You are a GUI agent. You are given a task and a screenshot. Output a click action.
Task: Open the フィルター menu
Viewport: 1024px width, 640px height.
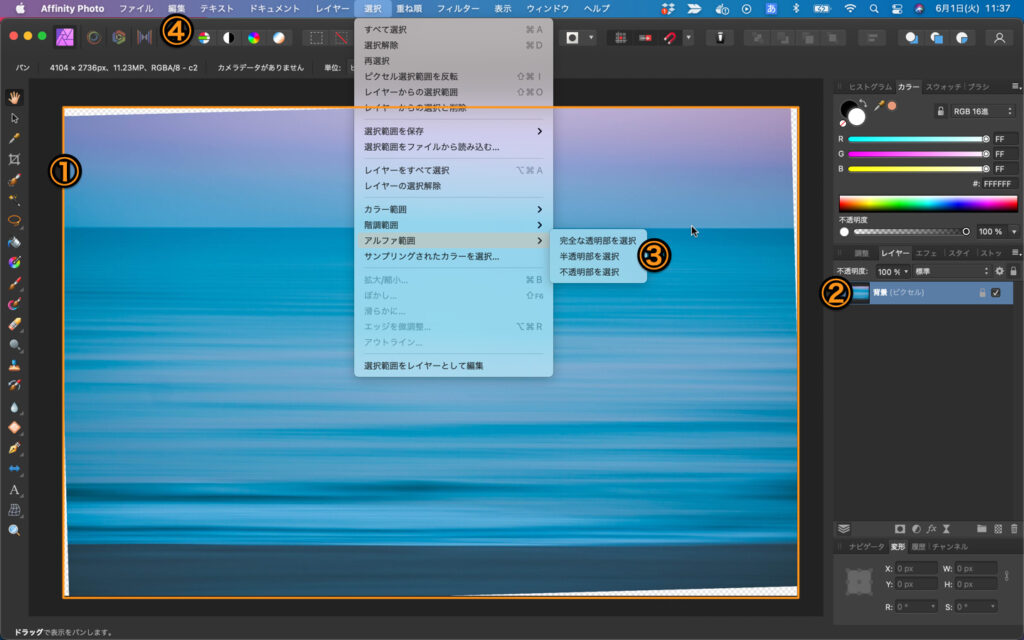point(458,8)
